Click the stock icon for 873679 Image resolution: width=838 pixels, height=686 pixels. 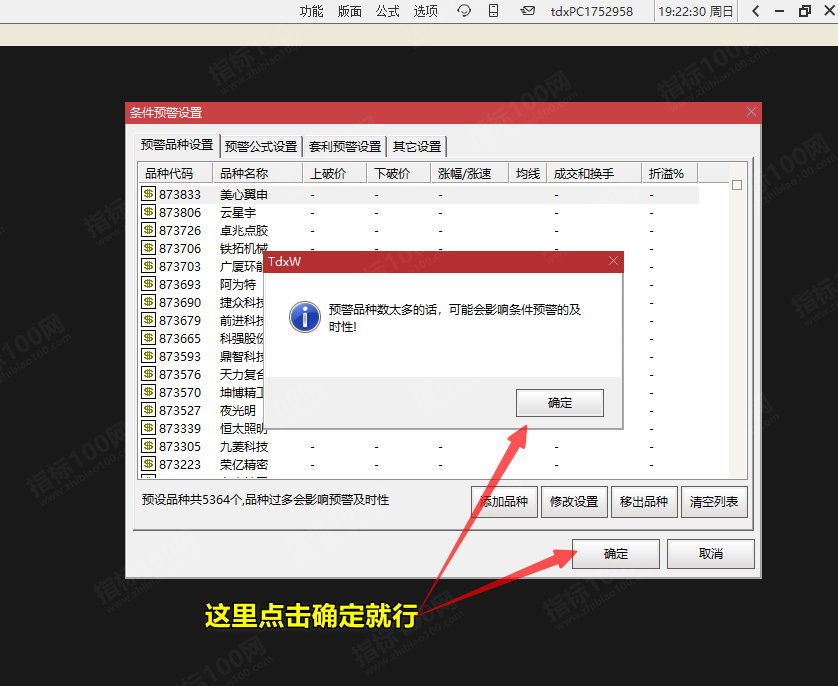(x=148, y=319)
